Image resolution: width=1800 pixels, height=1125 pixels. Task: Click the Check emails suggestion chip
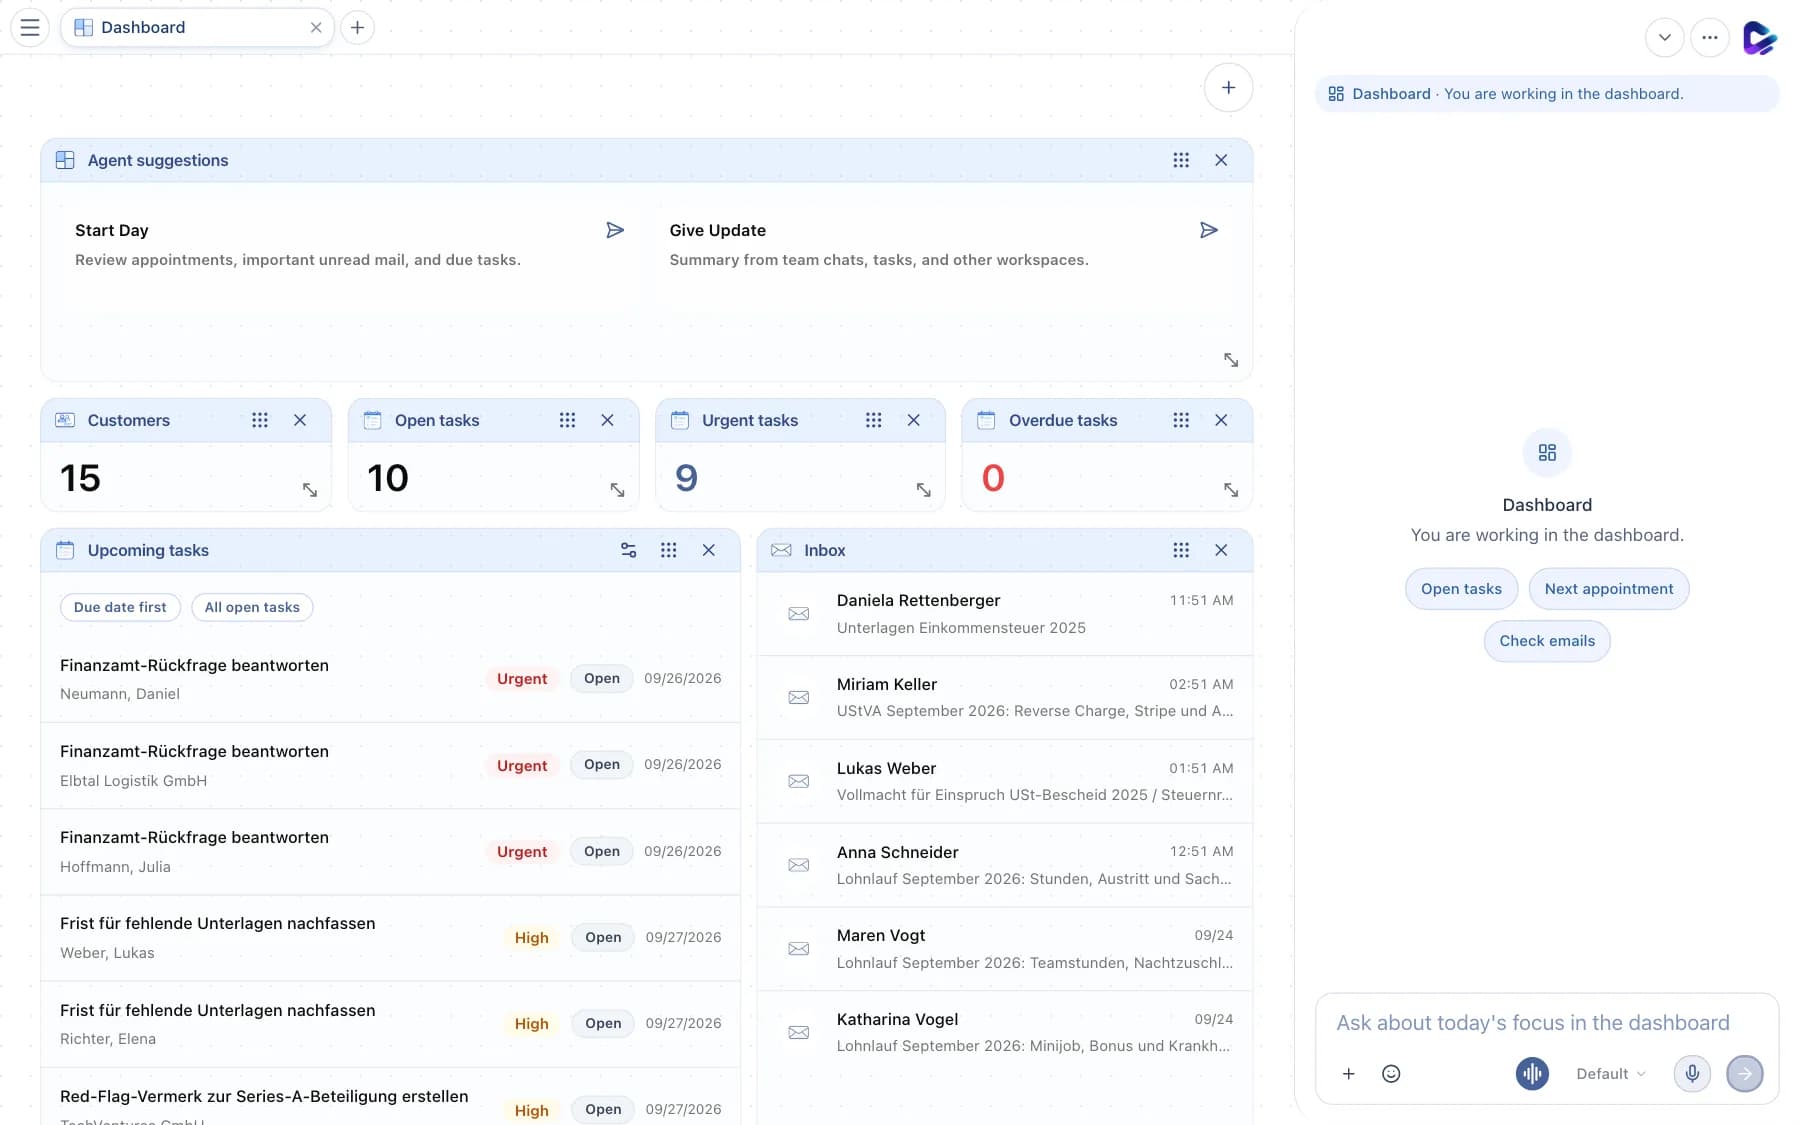(x=1547, y=641)
